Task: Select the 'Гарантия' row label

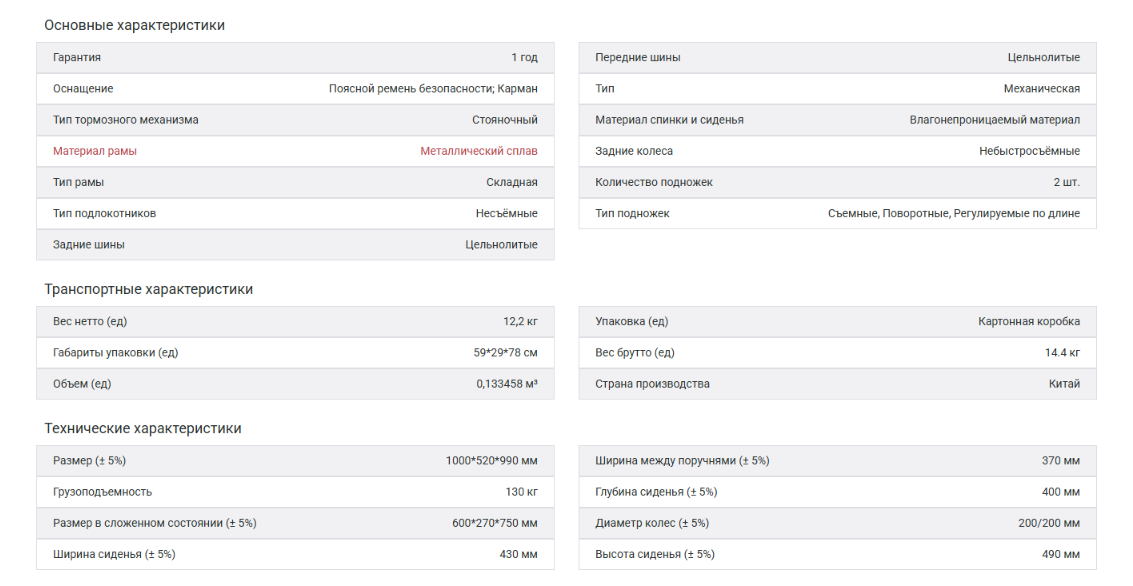Action: coord(77,58)
